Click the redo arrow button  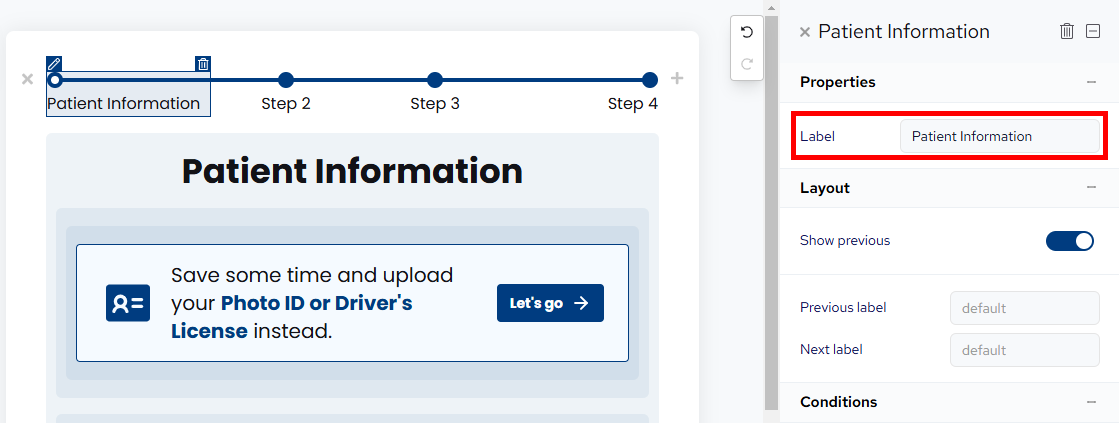[x=747, y=63]
